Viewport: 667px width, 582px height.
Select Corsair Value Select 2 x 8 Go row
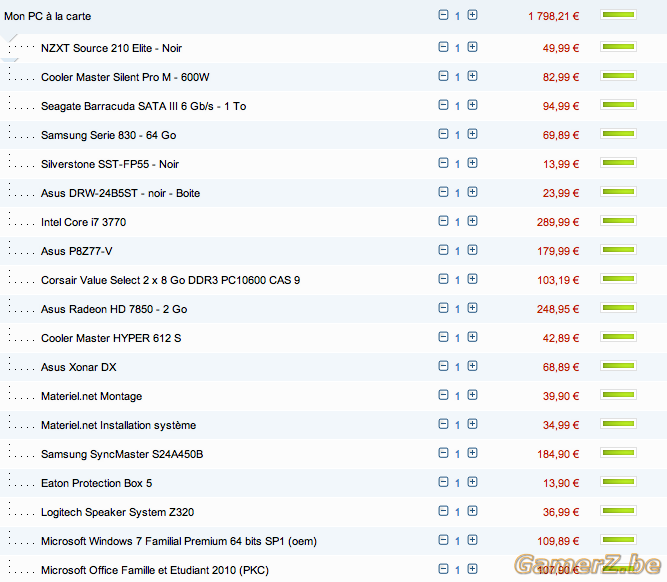pyautogui.click(x=334, y=280)
